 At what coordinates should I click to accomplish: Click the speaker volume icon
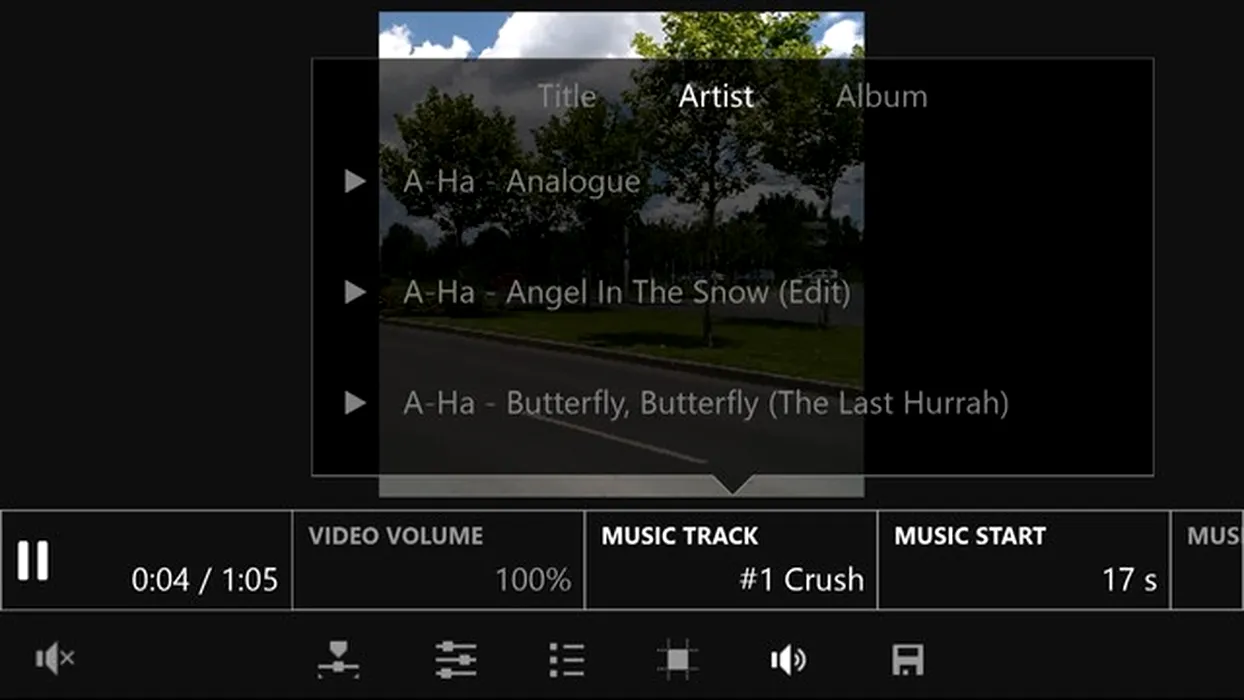pos(788,659)
